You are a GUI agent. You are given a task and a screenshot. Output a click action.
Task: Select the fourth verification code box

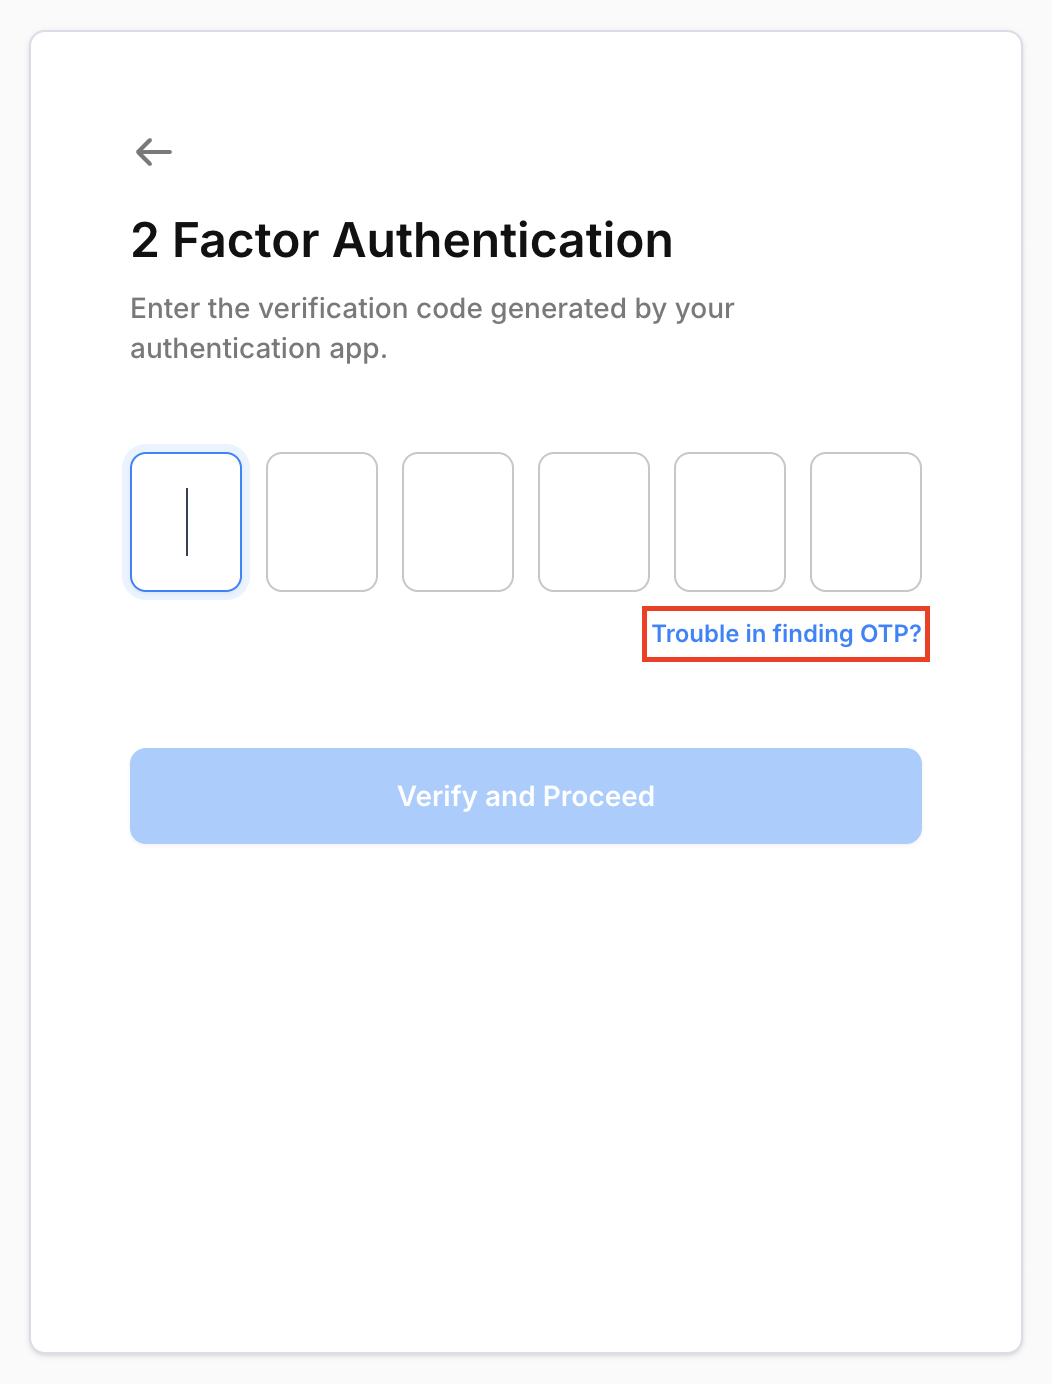point(594,522)
